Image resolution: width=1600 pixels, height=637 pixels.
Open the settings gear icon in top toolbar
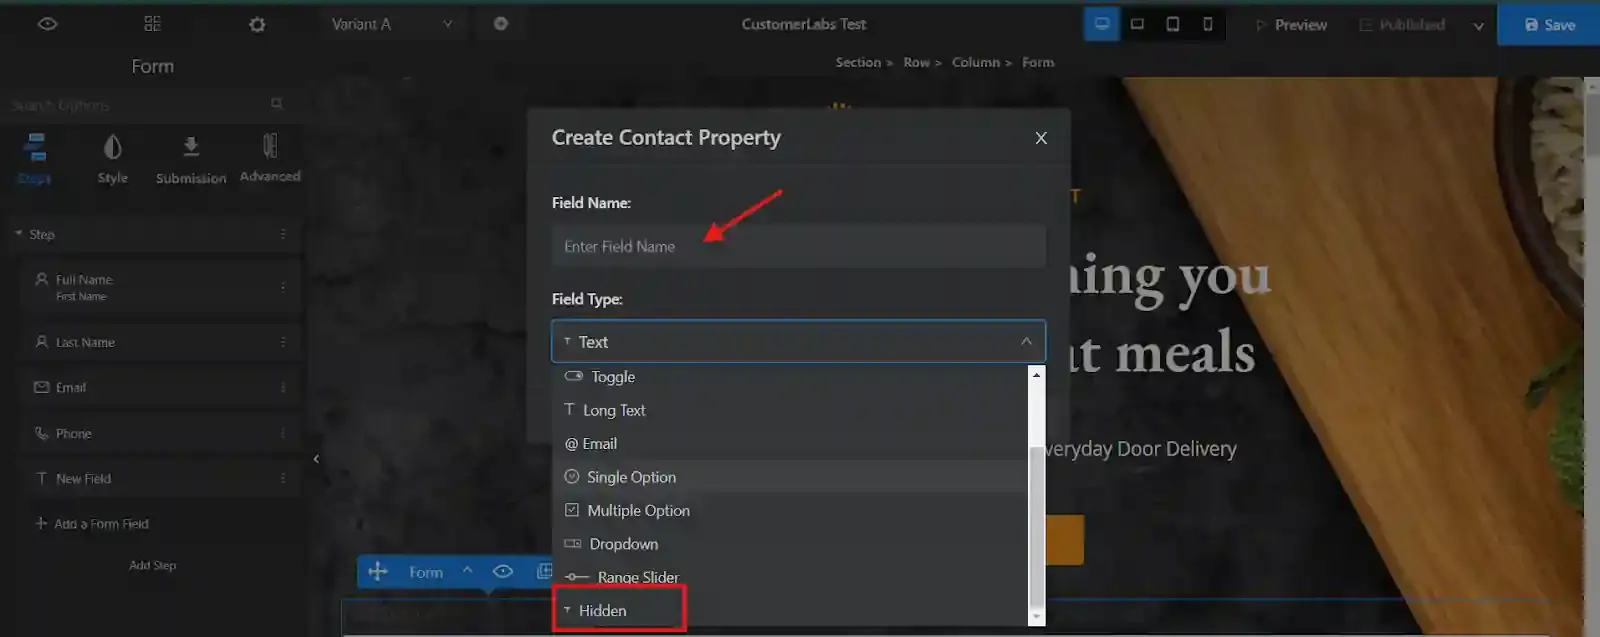pos(257,24)
